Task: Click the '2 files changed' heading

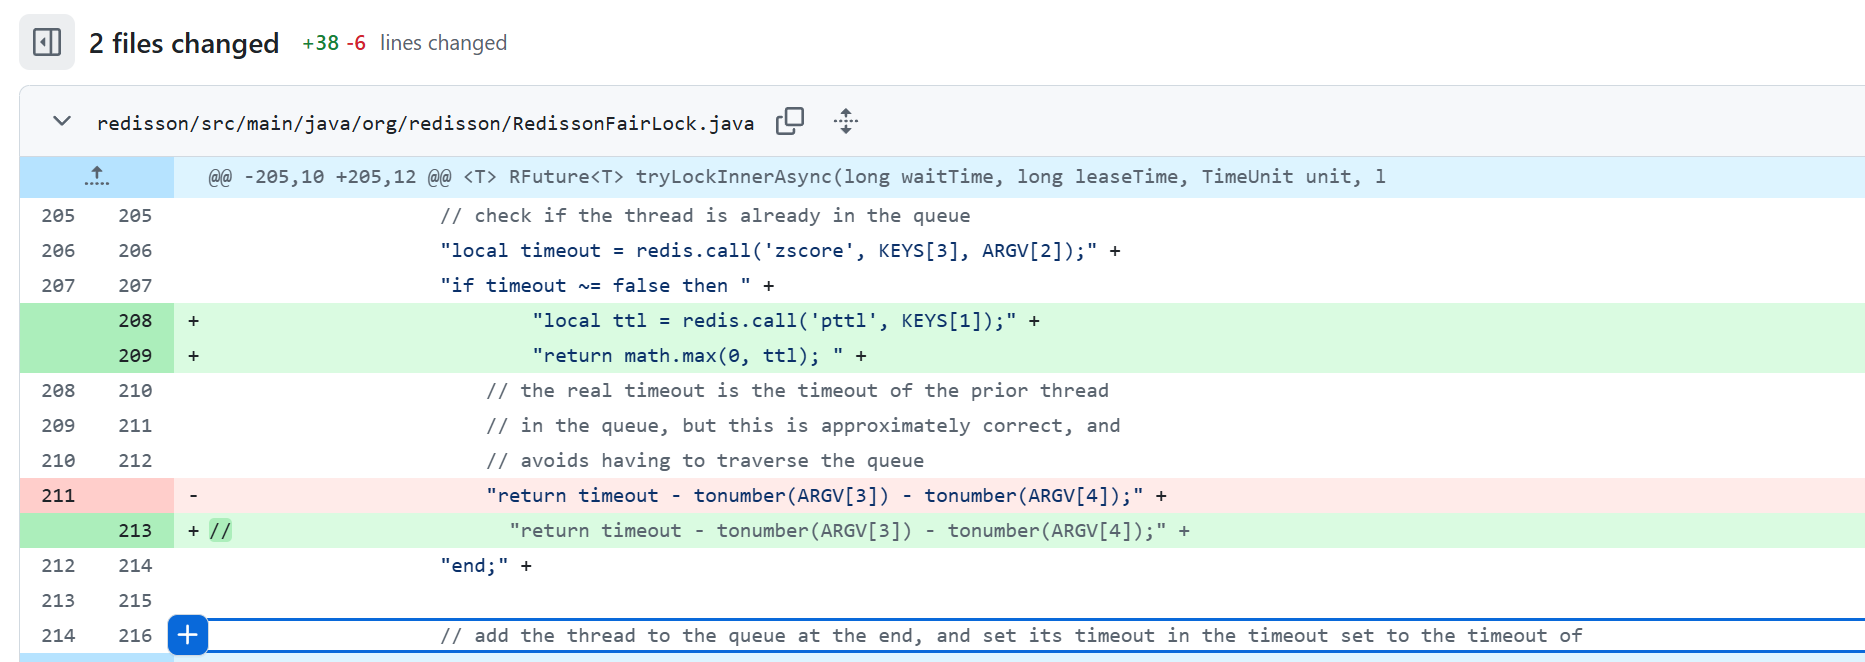Action: point(184,43)
